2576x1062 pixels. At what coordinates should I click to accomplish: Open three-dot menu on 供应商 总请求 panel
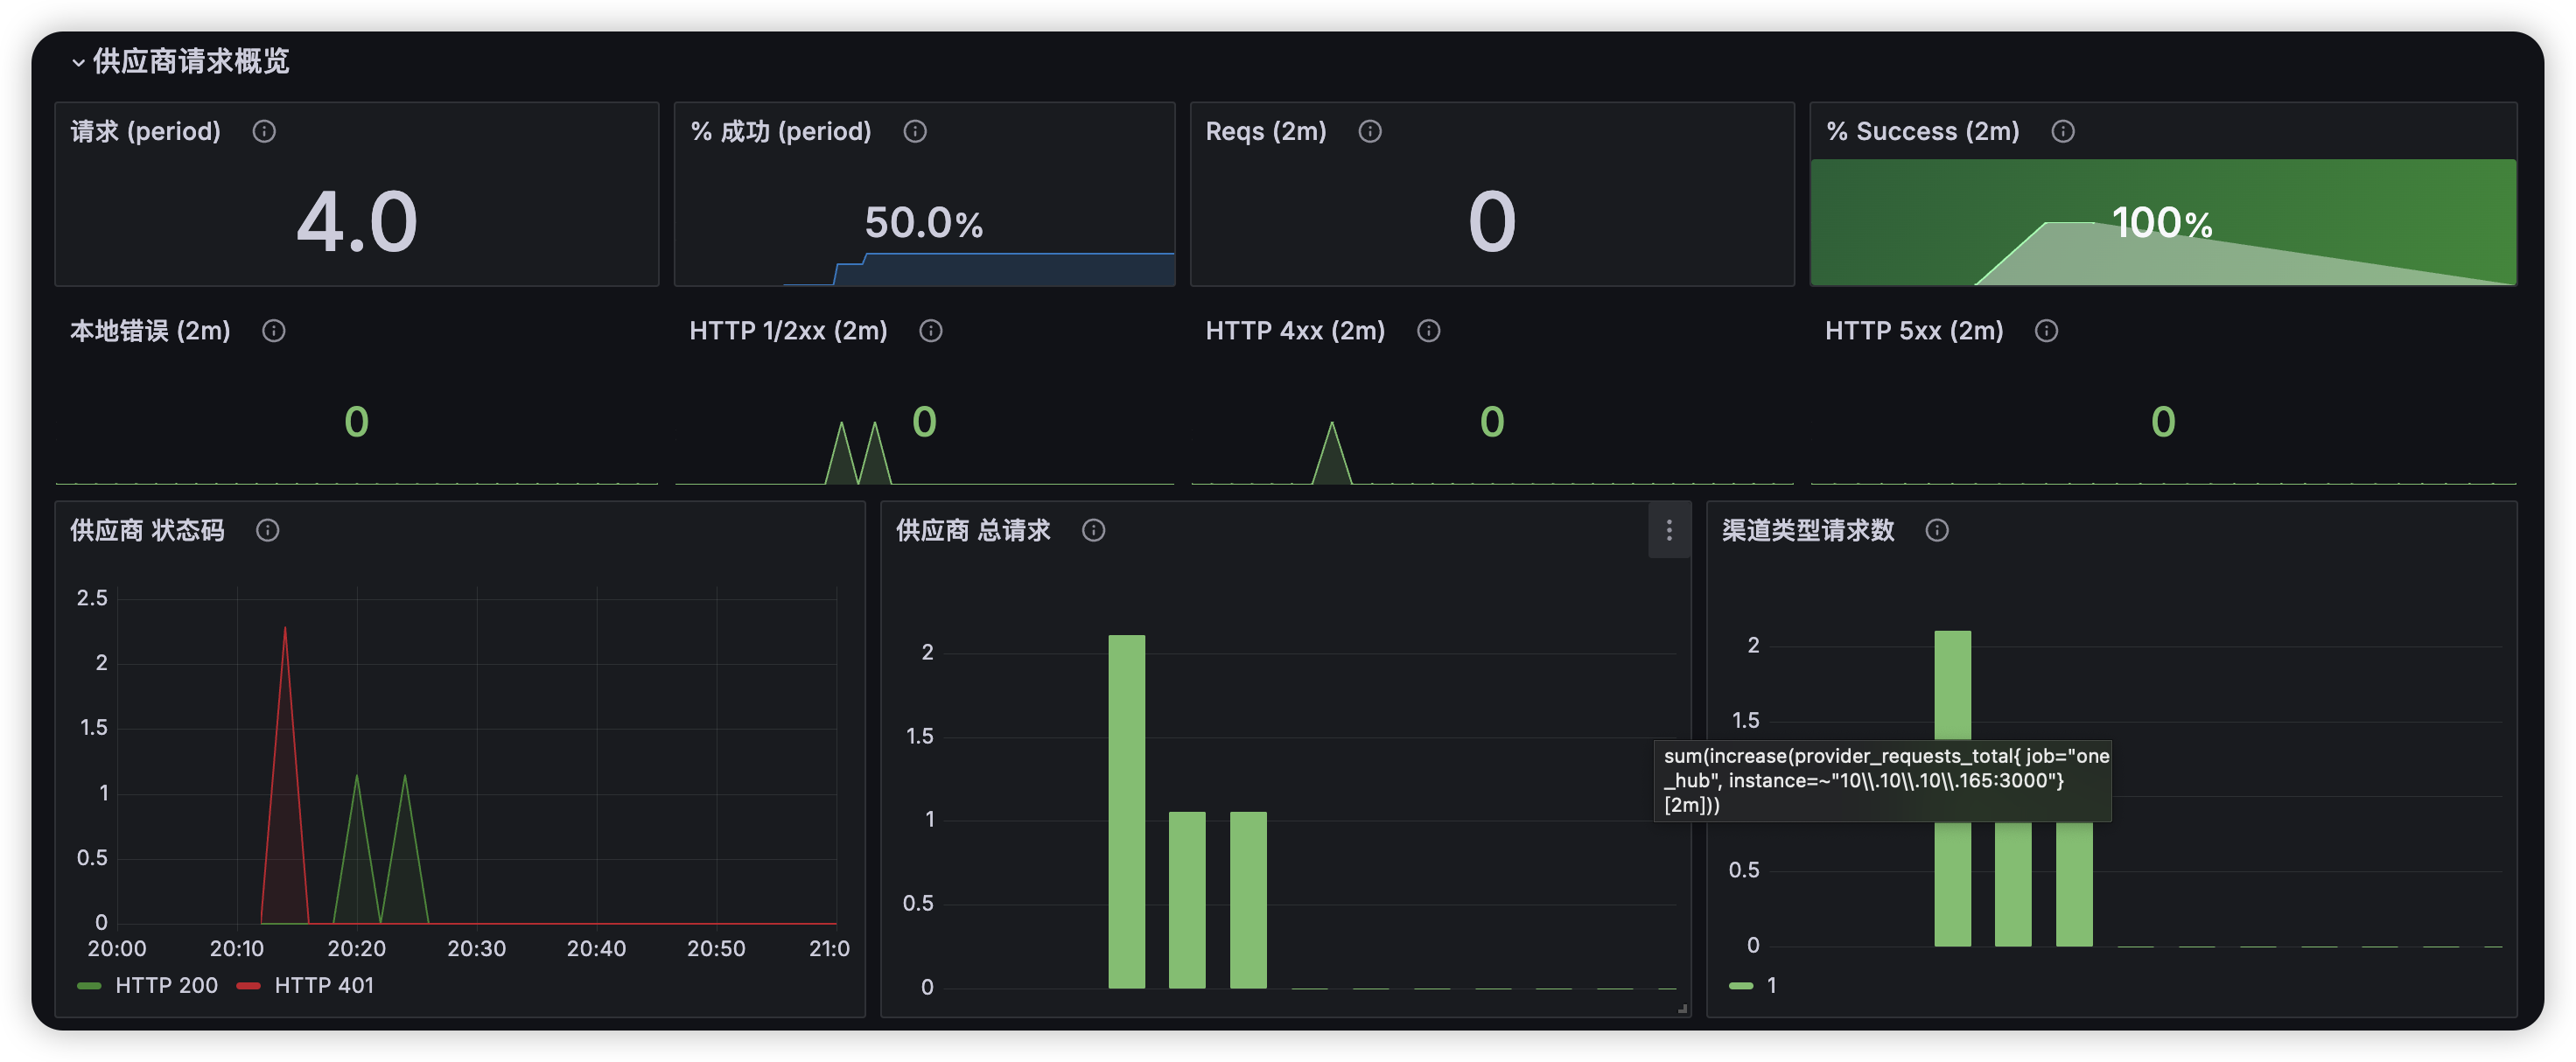(x=1669, y=530)
